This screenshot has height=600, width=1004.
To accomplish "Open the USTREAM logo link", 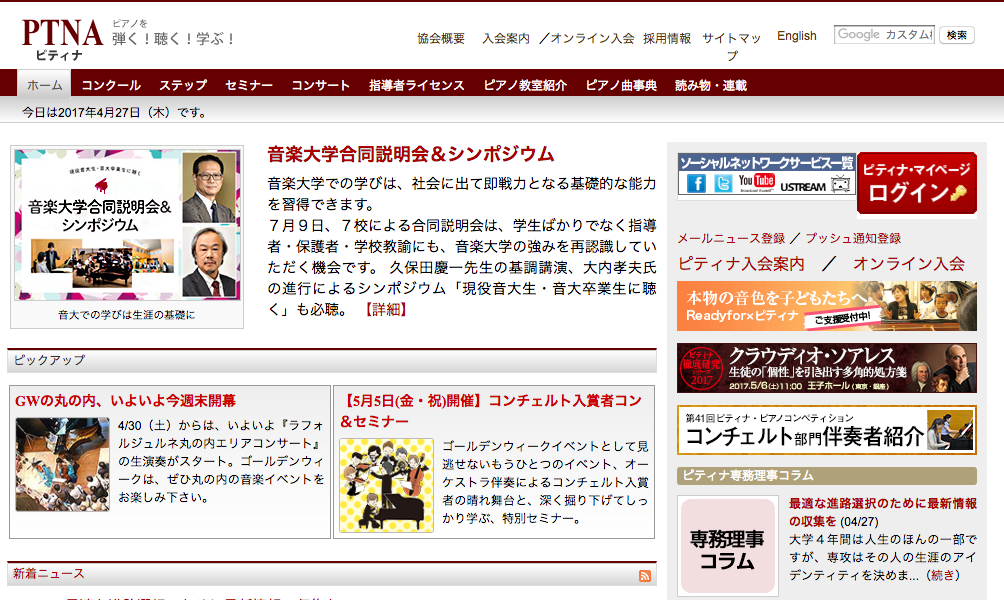I will pos(803,186).
